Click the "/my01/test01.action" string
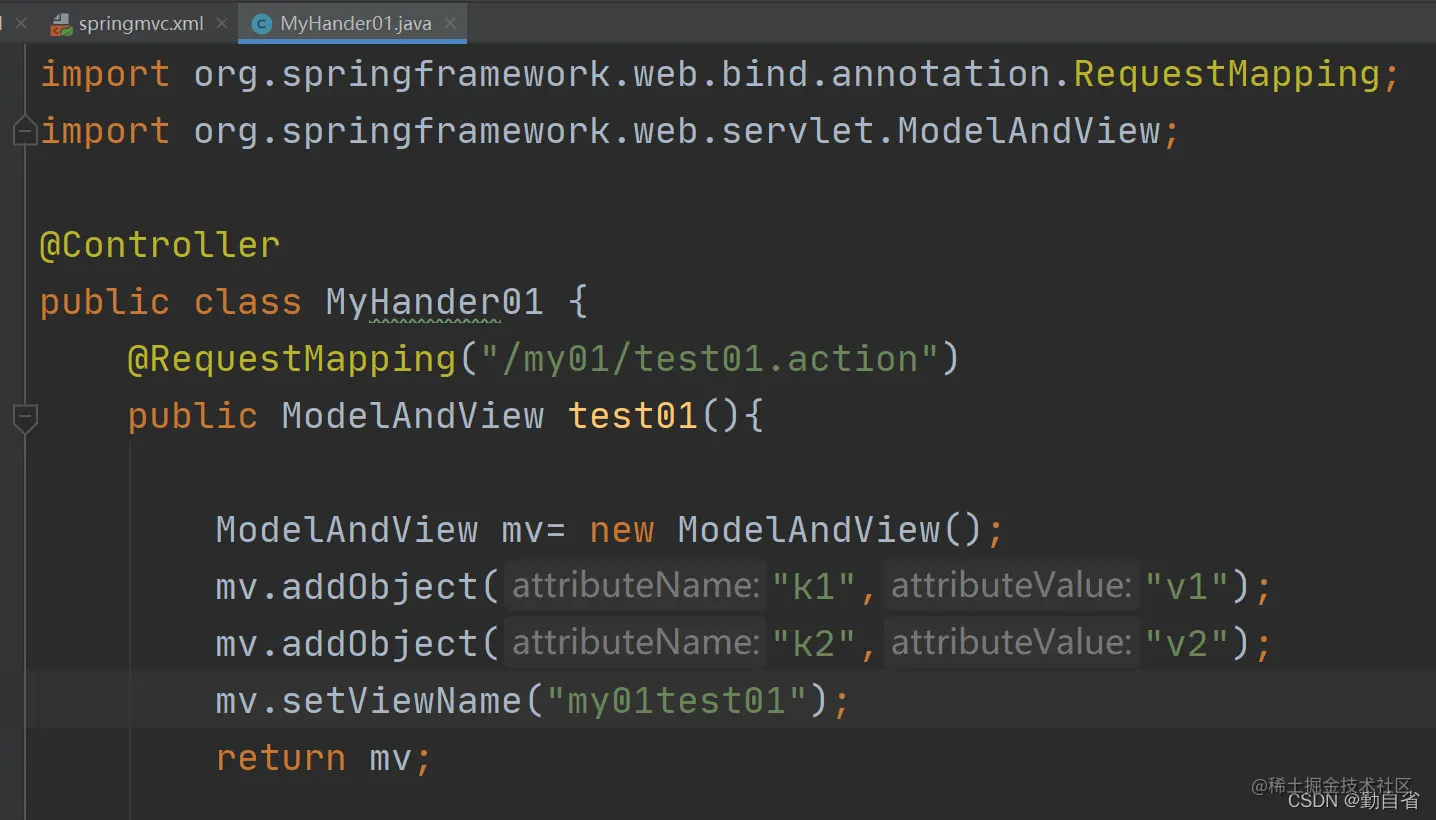The width and height of the screenshot is (1436, 820). pos(709,360)
